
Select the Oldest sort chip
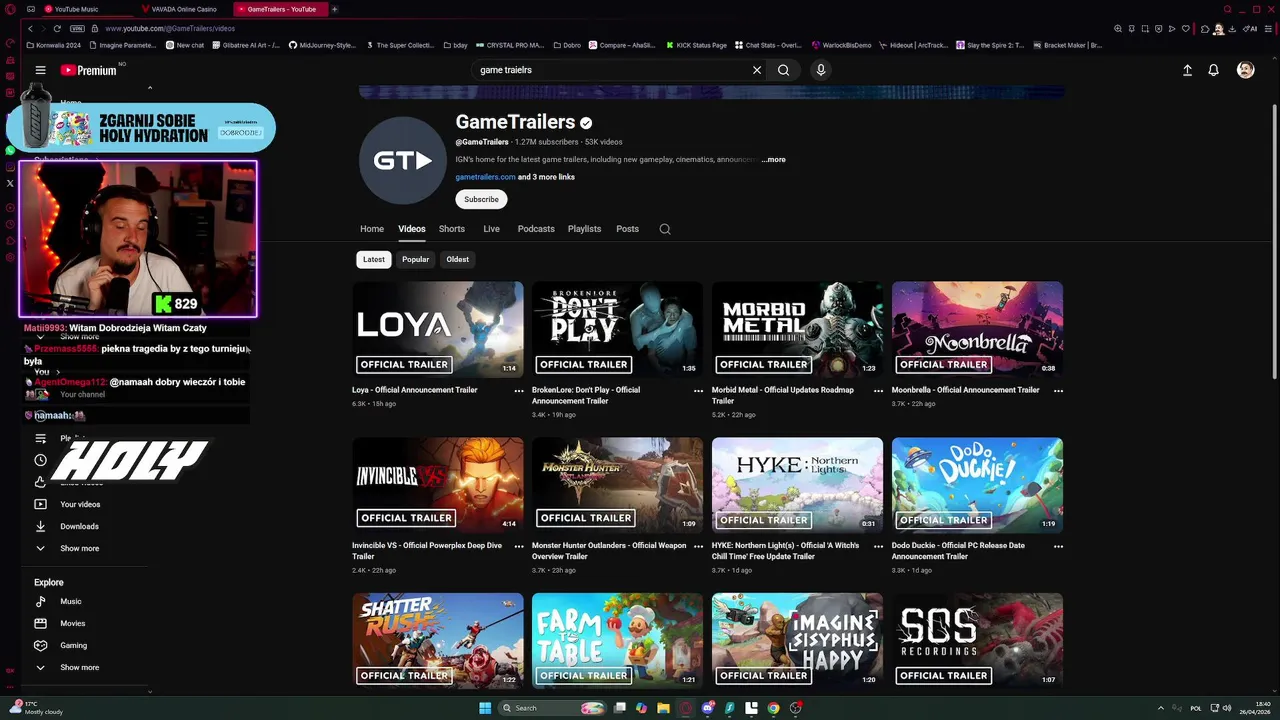(x=457, y=259)
